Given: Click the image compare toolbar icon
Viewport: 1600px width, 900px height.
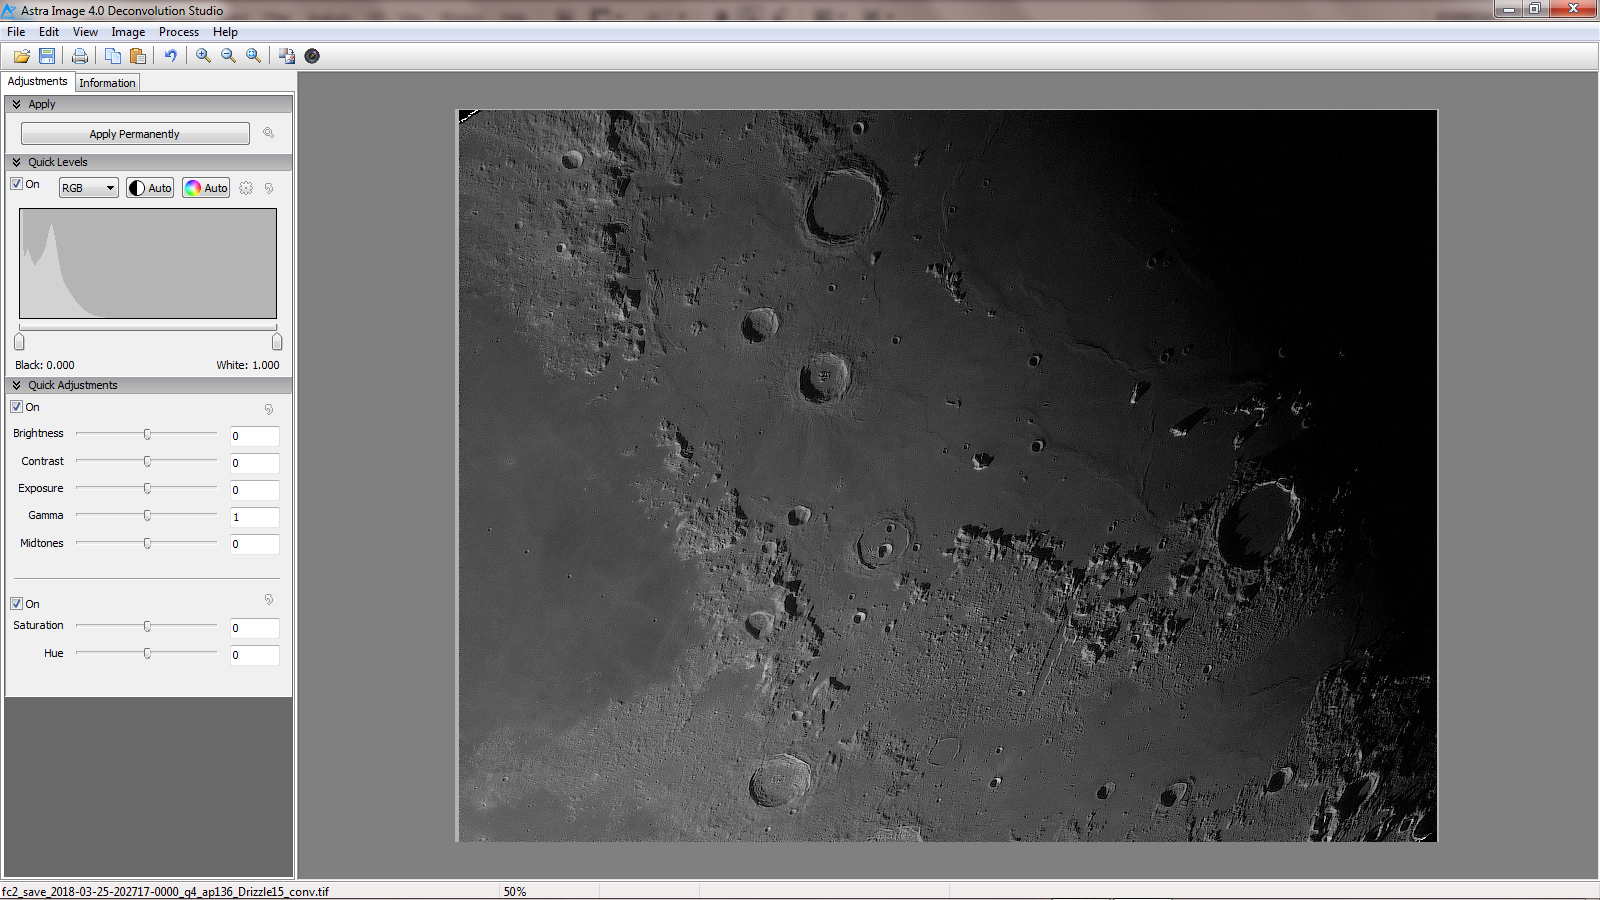Looking at the screenshot, I should pyautogui.click(x=287, y=56).
